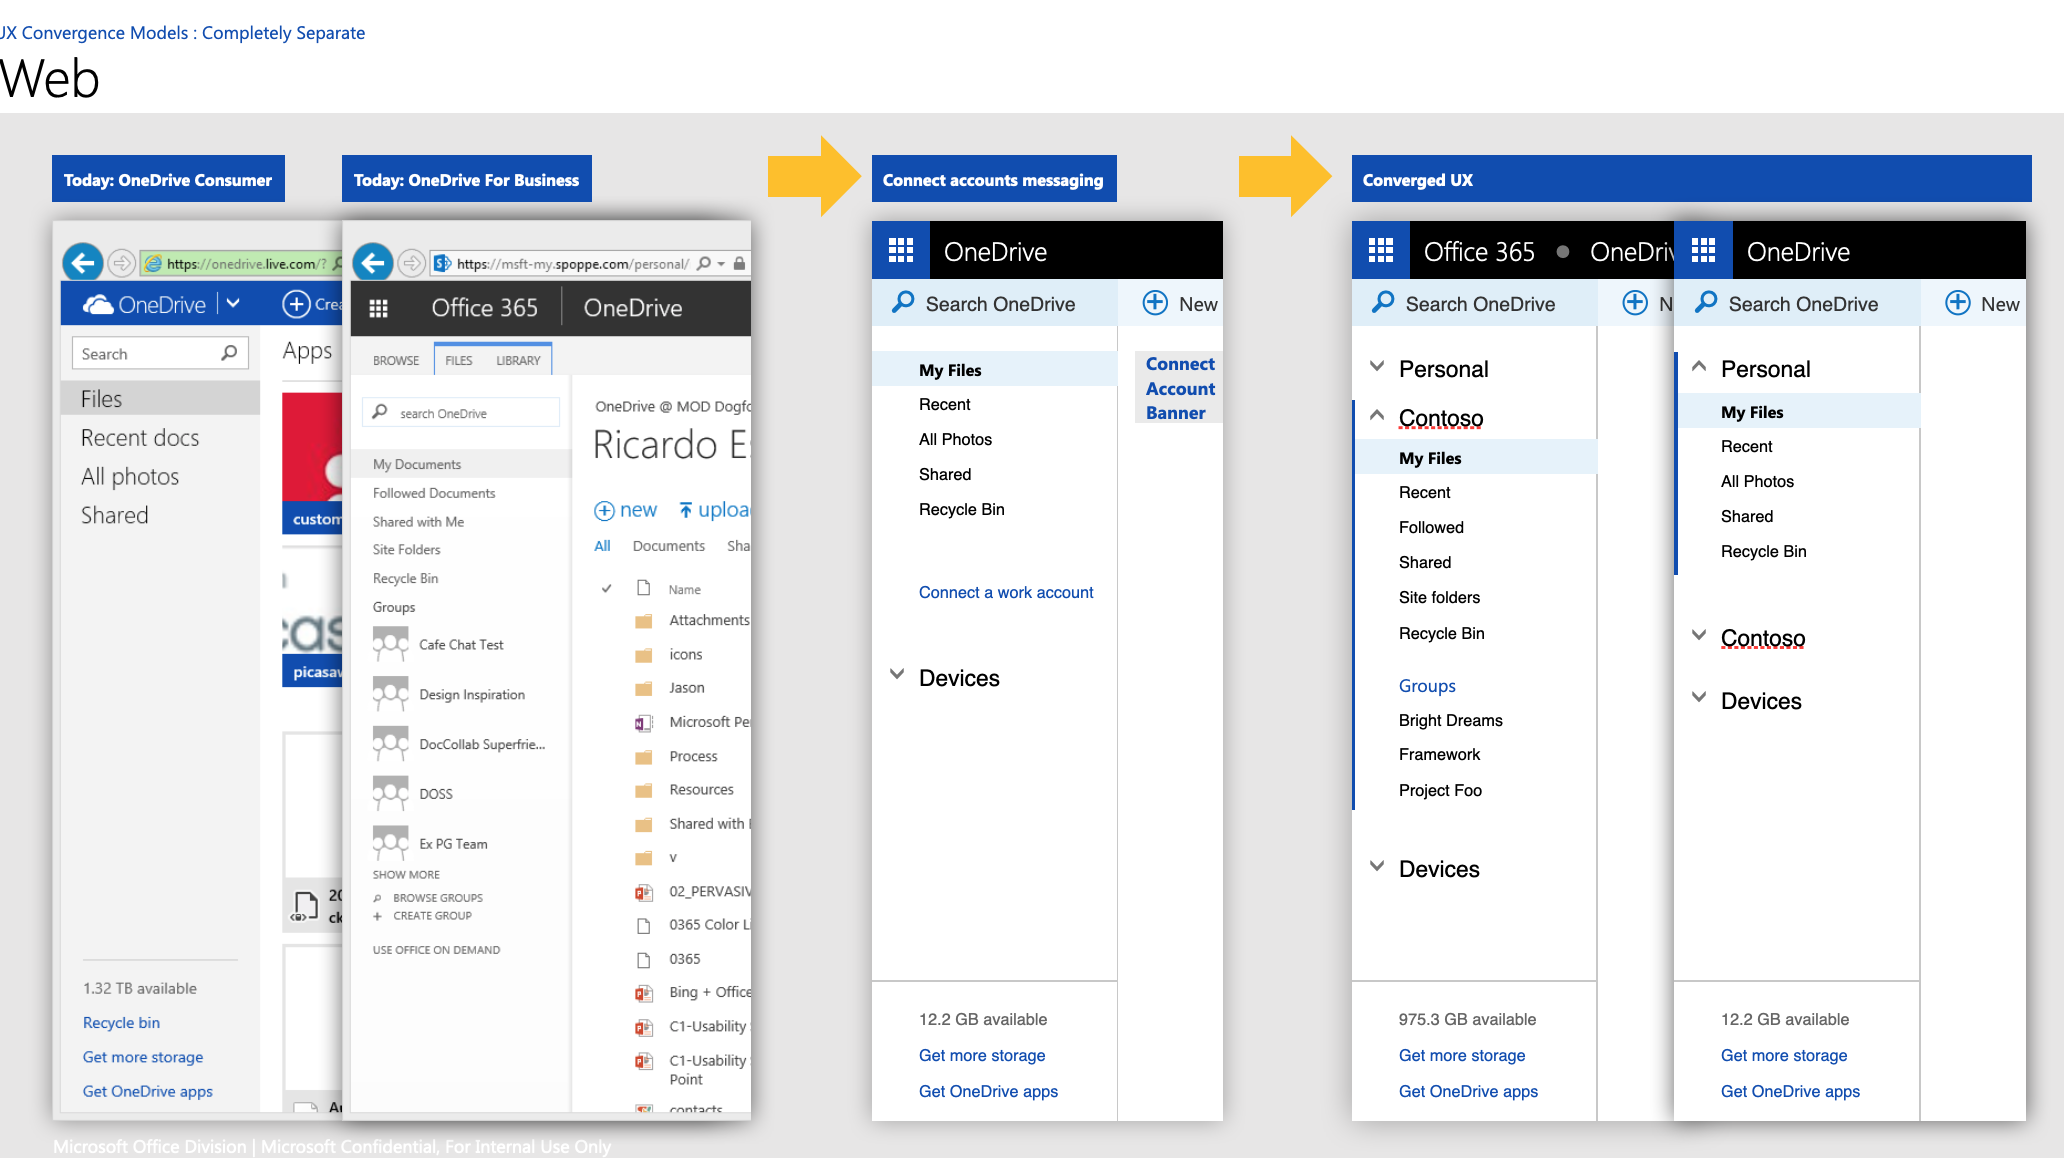Image resolution: width=2064 pixels, height=1158 pixels.
Task: Click Connect a work account link
Action: coord(1006,592)
